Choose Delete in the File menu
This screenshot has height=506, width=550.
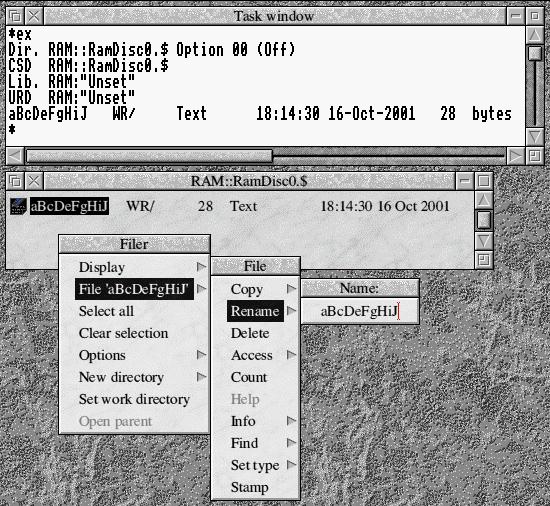250,333
